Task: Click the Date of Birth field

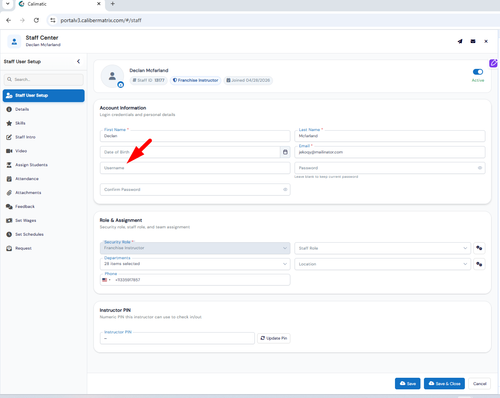Action: (x=190, y=152)
